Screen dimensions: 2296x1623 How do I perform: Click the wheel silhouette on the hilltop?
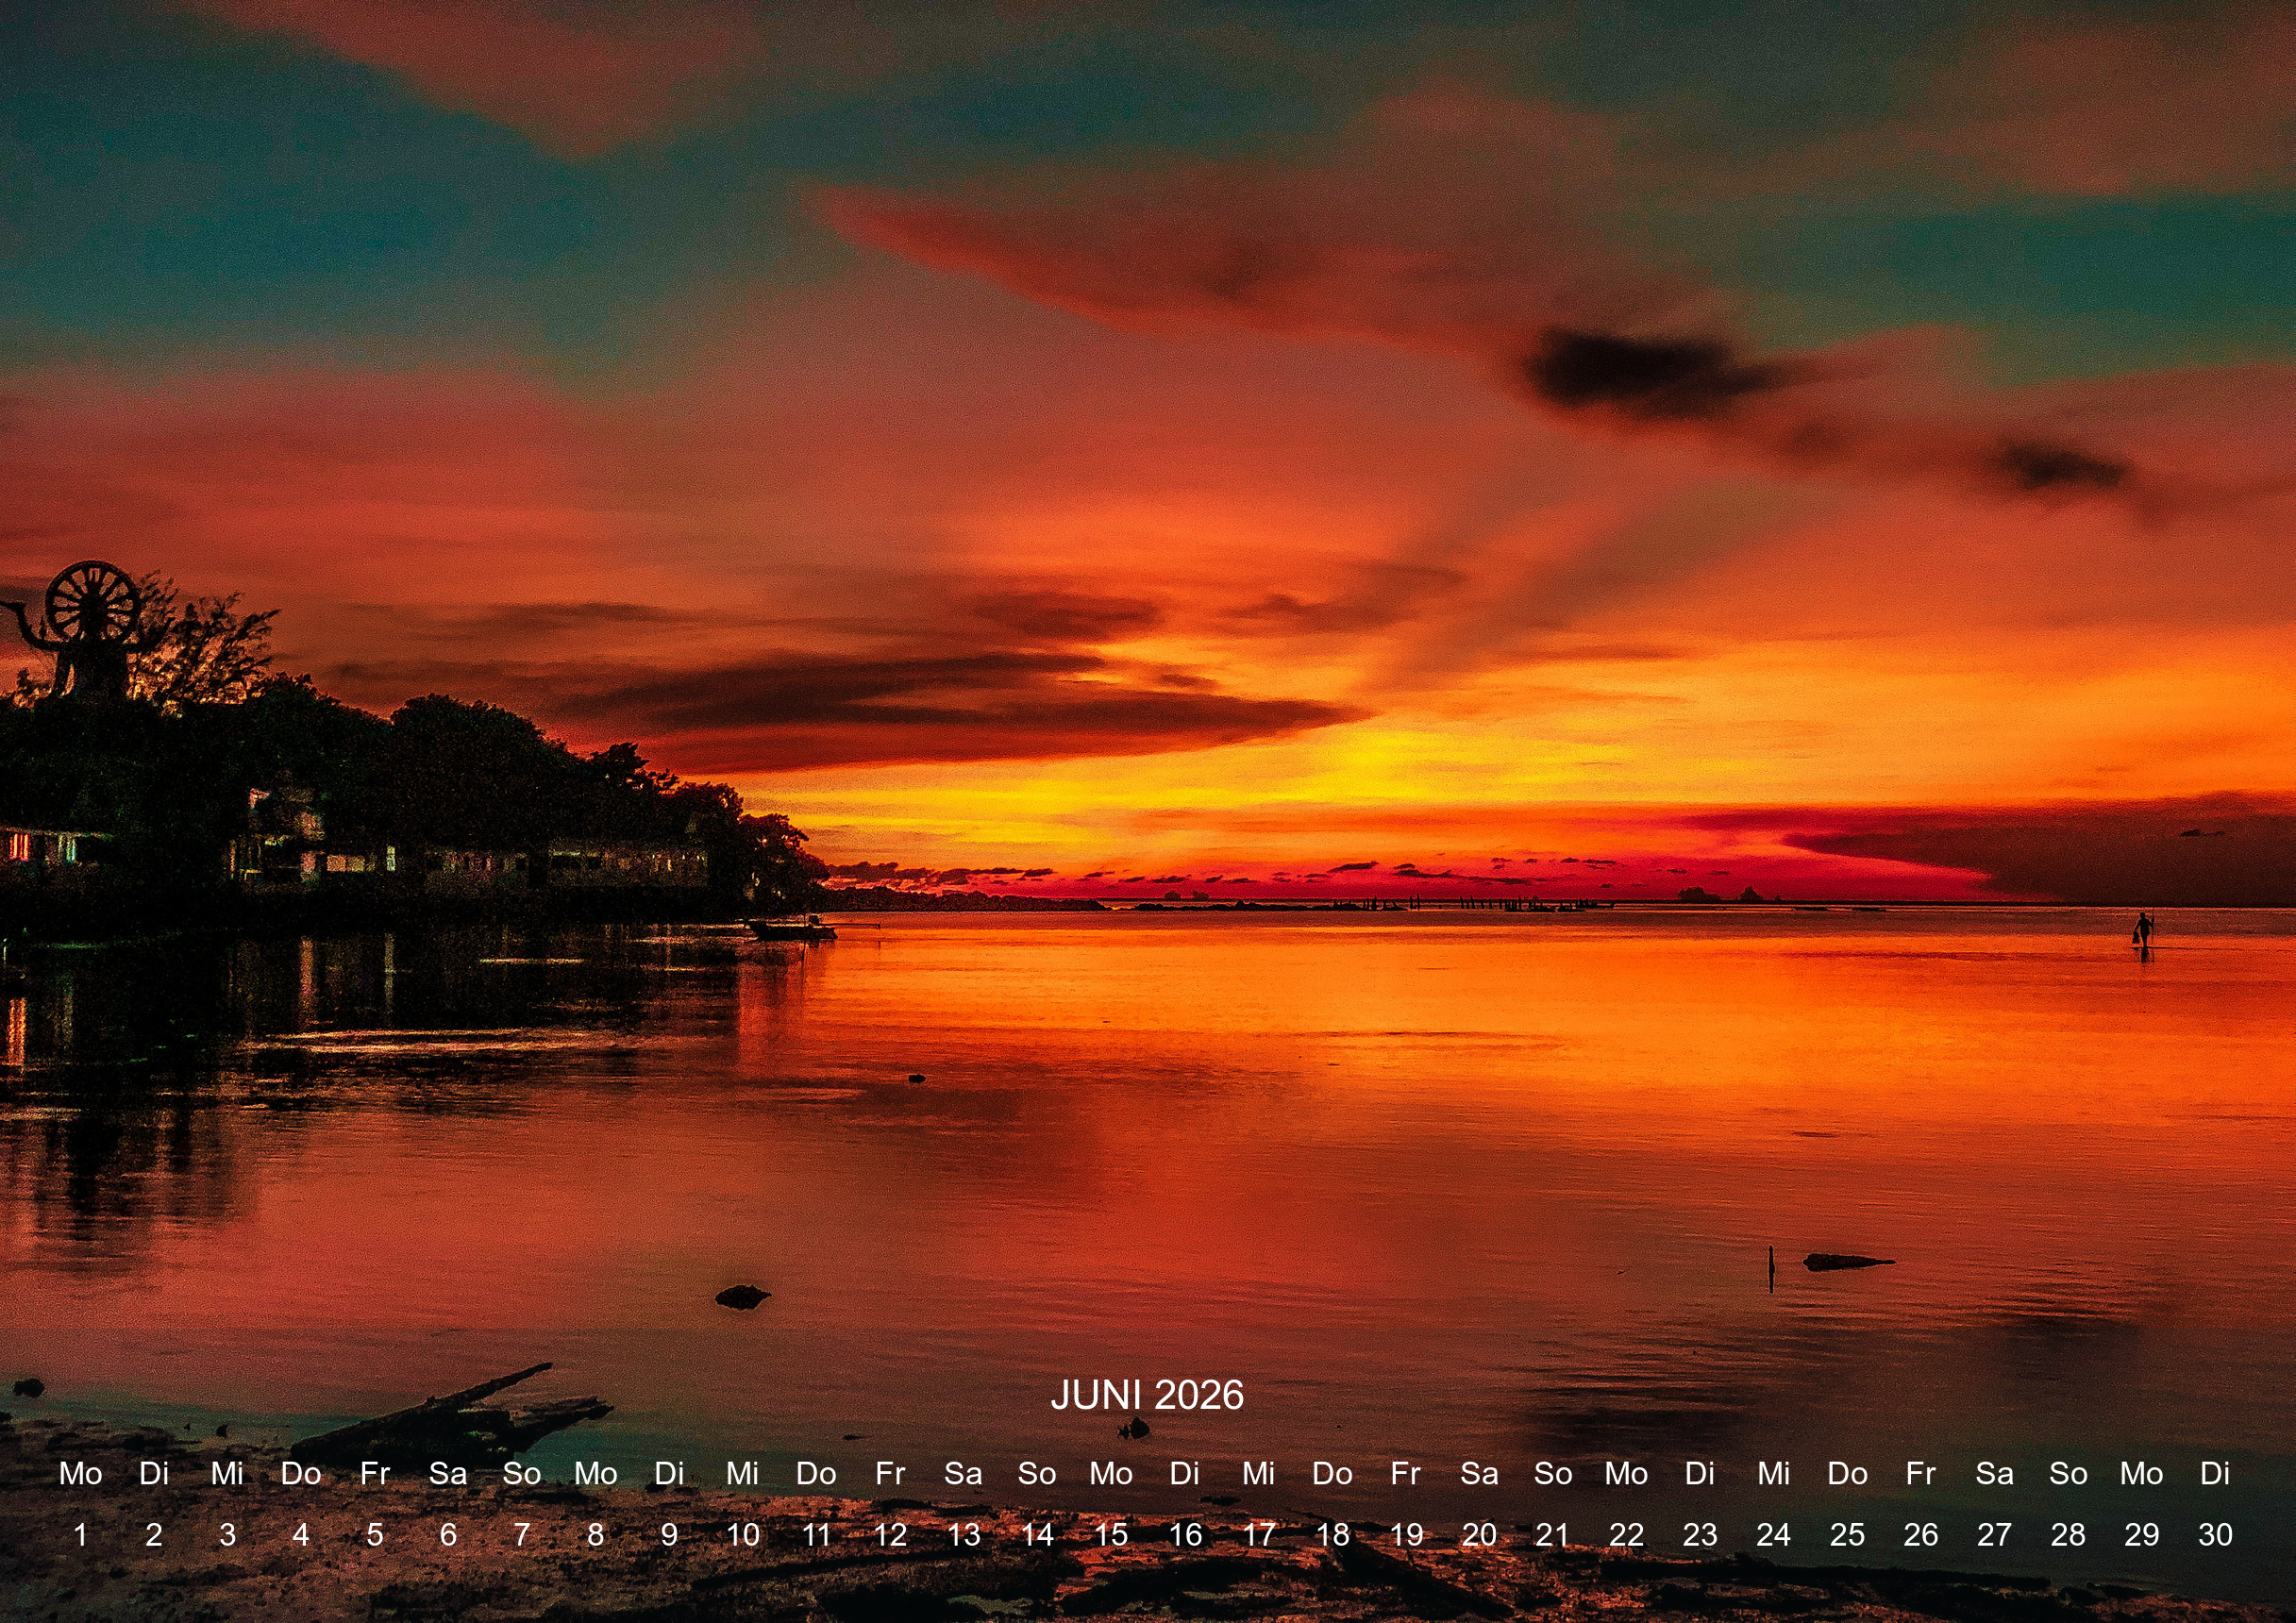pos(92,604)
